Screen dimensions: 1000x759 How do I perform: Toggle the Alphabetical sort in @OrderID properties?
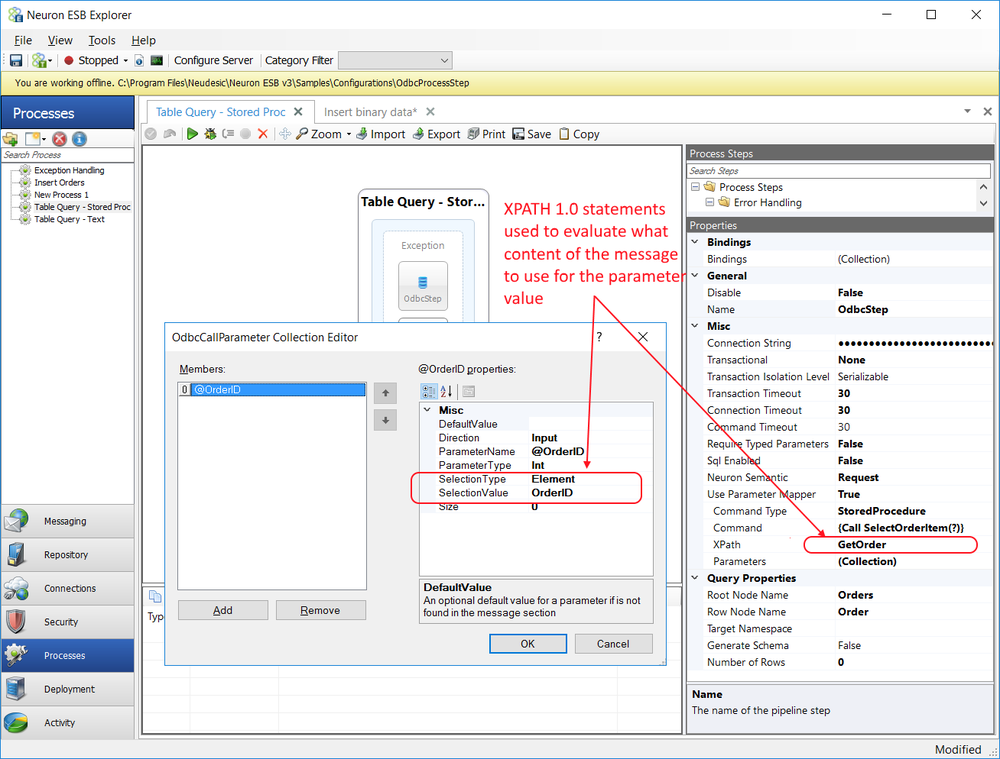pos(446,391)
